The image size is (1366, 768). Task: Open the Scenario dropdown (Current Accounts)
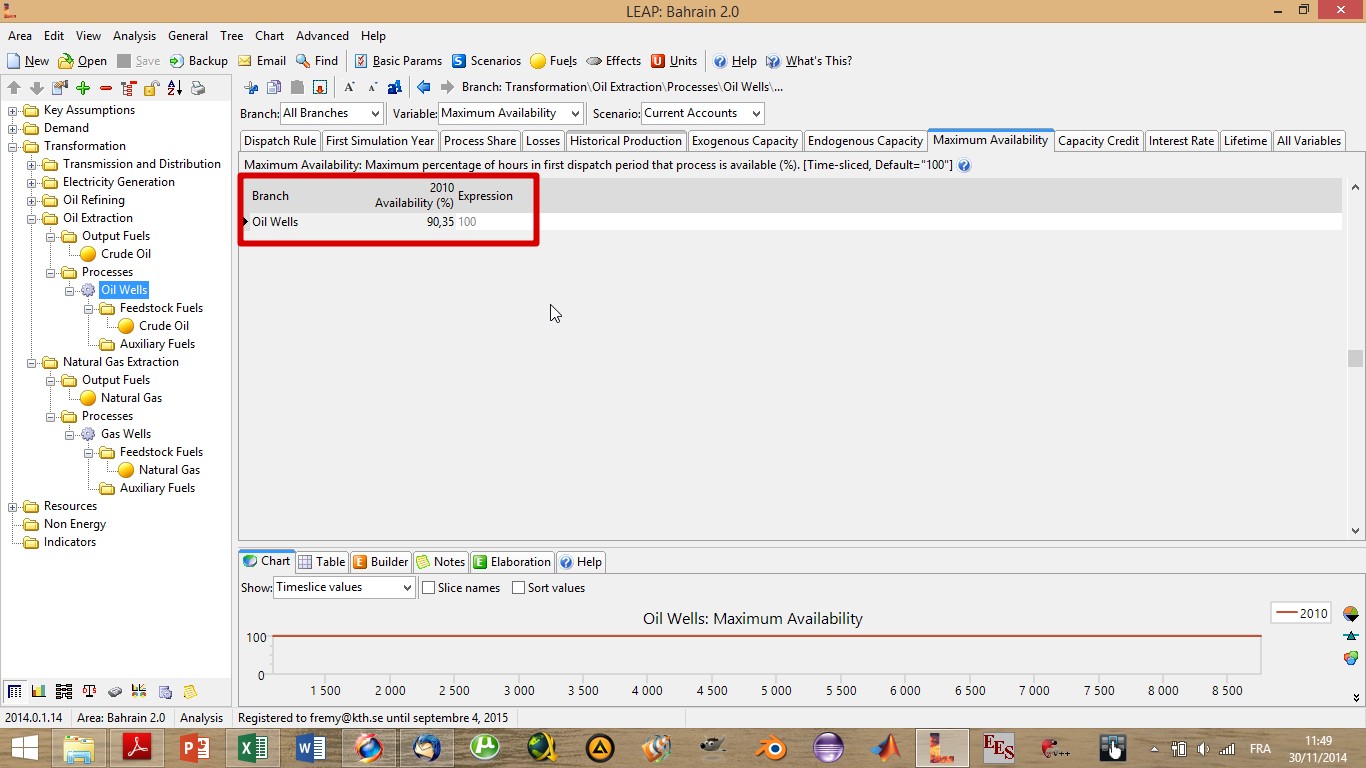[702, 113]
